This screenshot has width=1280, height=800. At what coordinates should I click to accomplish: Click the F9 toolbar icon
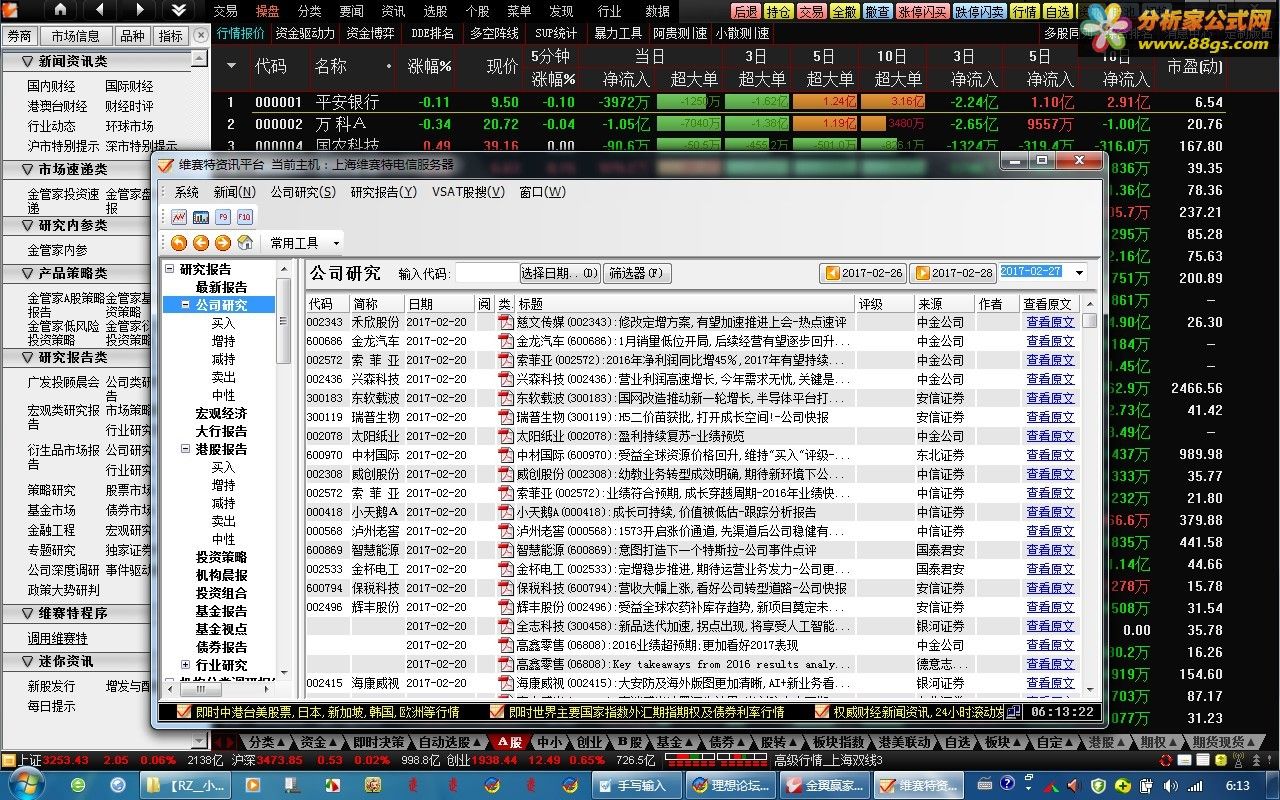223,216
